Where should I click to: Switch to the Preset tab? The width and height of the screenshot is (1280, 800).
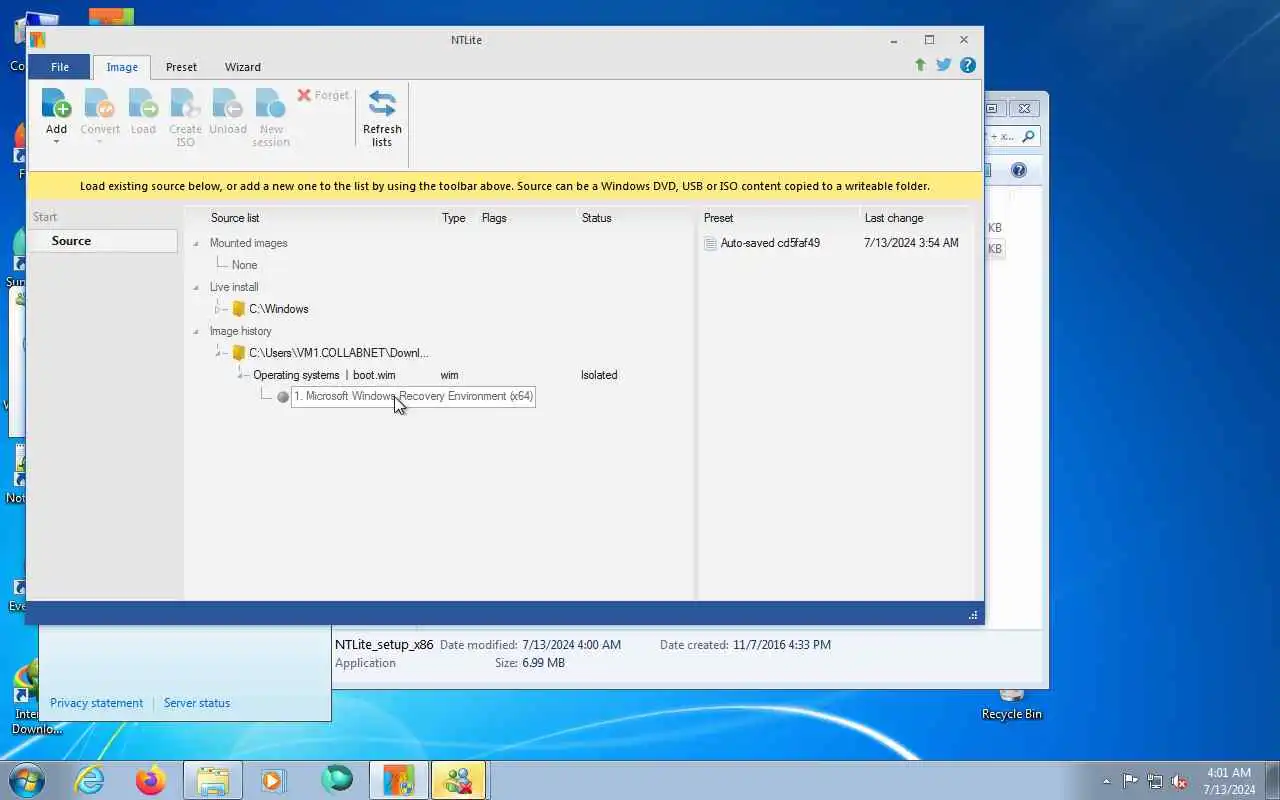(x=181, y=67)
